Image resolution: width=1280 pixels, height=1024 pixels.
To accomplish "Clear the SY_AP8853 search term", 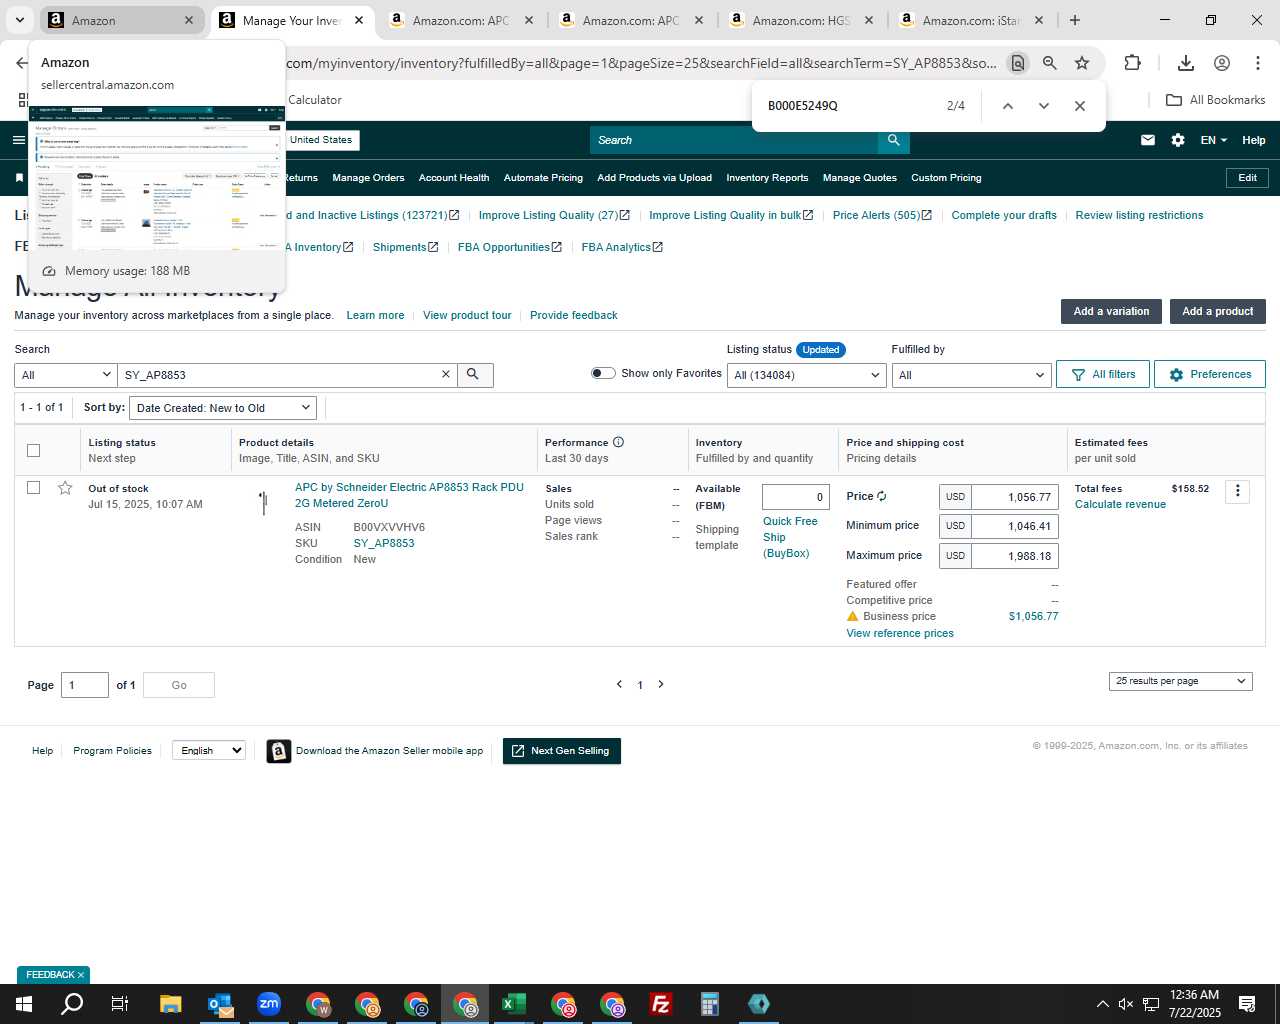I will point(446,374).
